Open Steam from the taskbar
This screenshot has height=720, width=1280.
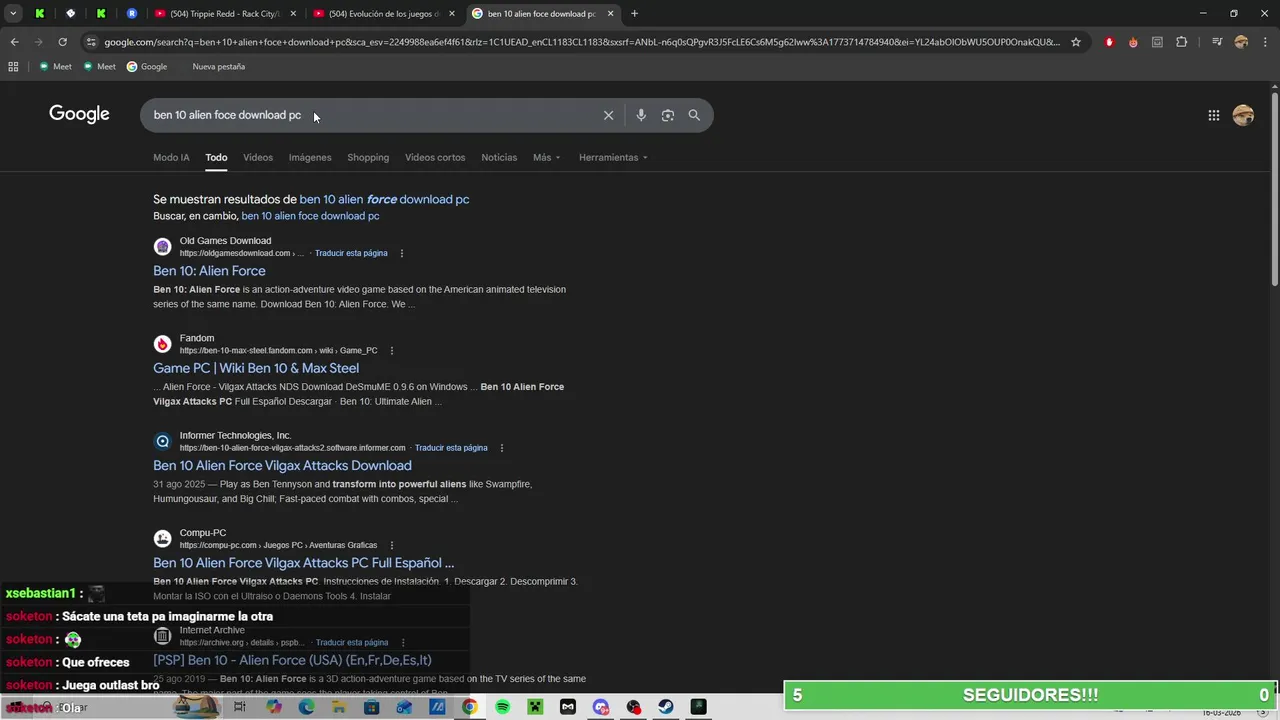click(x=666, y=707)
